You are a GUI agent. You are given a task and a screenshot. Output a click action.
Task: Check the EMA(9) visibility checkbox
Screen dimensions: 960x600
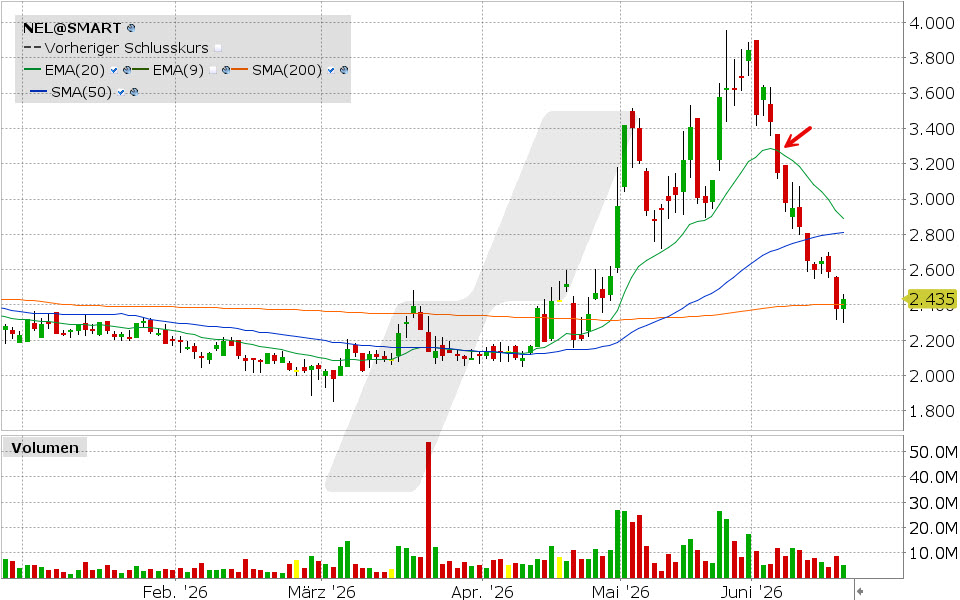(212, 70)
